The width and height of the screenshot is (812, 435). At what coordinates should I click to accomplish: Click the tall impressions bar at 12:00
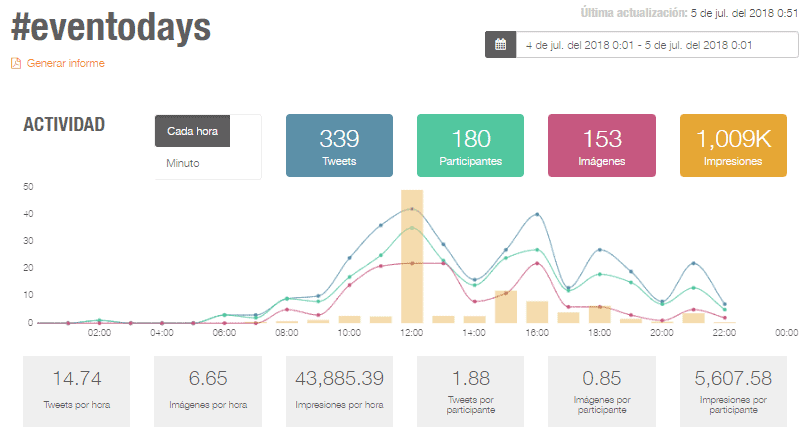tap(412, 256)
